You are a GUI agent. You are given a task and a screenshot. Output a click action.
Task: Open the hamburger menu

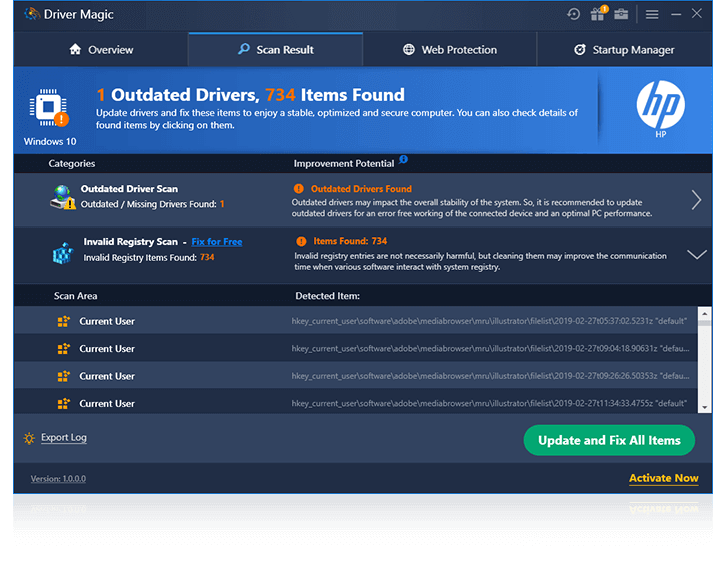click(652, 15)
